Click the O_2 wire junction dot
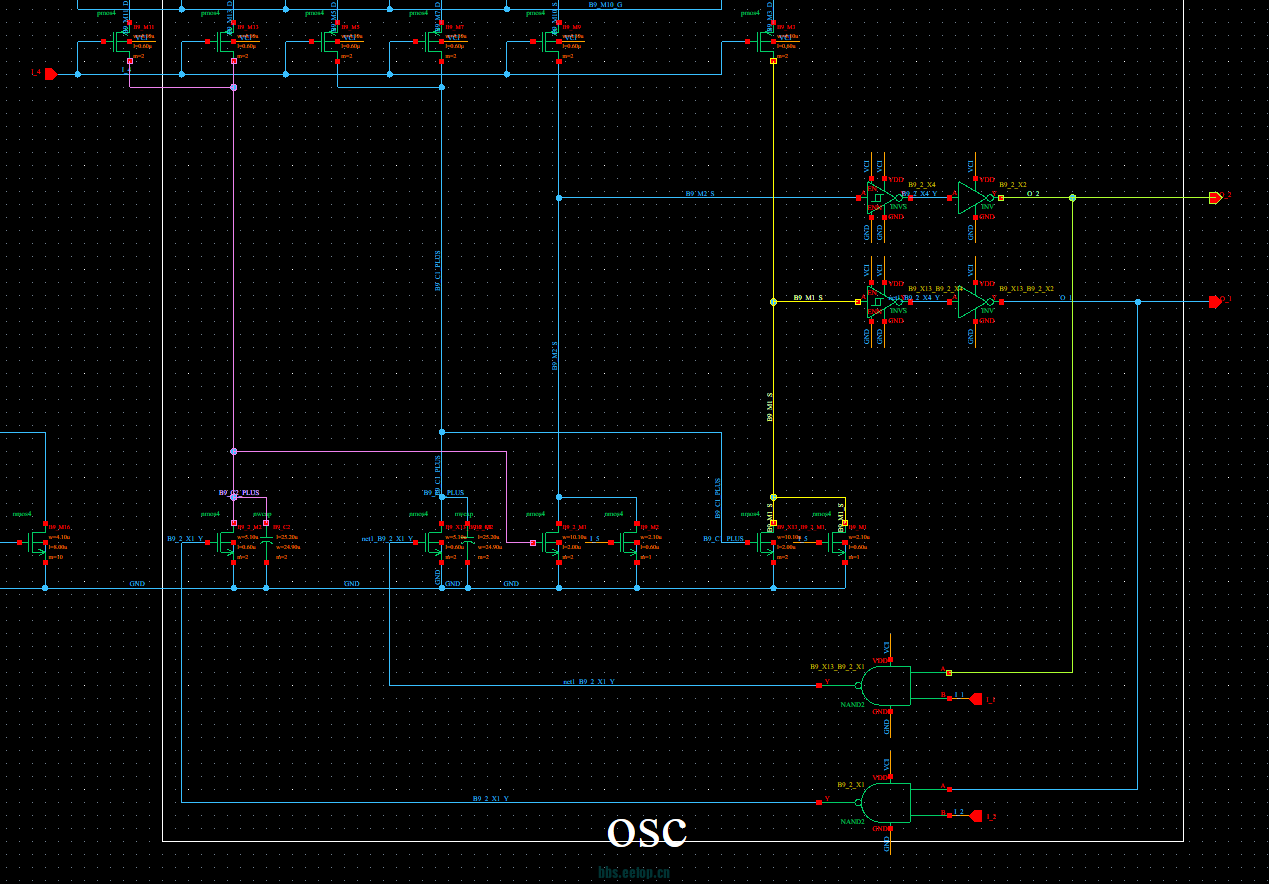Image resolution: width=1269 pixels, height=884 pixels. (1072, 198)
